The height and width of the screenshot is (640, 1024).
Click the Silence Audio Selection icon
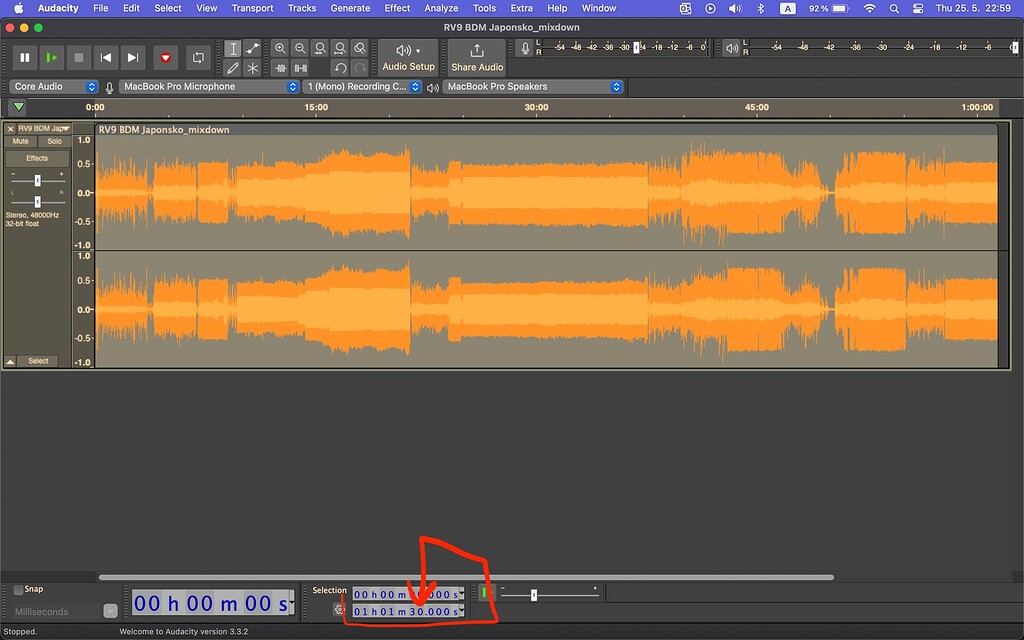[x=300, y=67]
